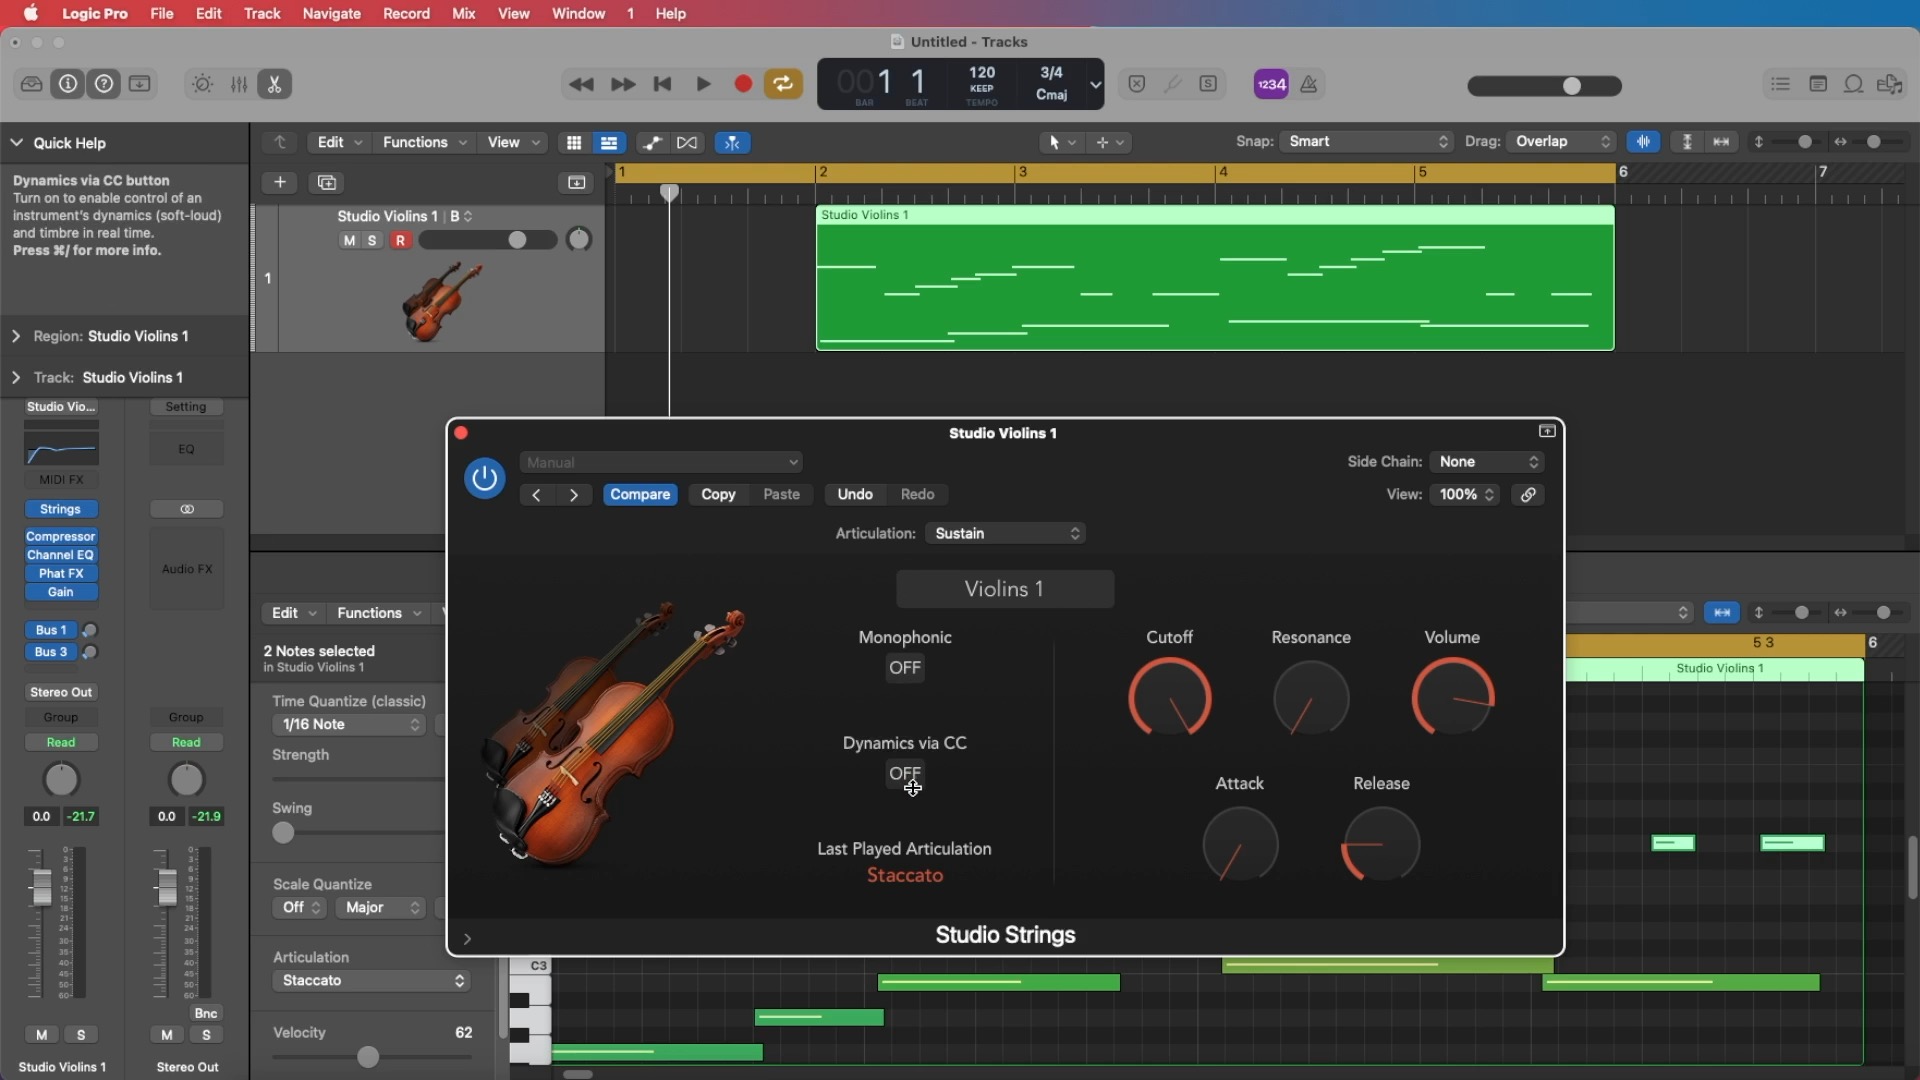Open the Window menu
Viewport: 1920px width, 1080px height.
click(x=578, y=13)
